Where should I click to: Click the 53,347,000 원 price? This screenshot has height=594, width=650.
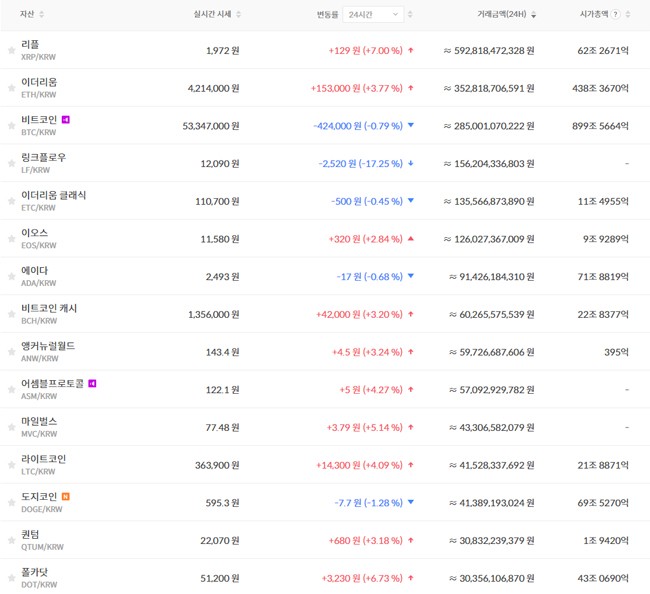coord(211,126)
